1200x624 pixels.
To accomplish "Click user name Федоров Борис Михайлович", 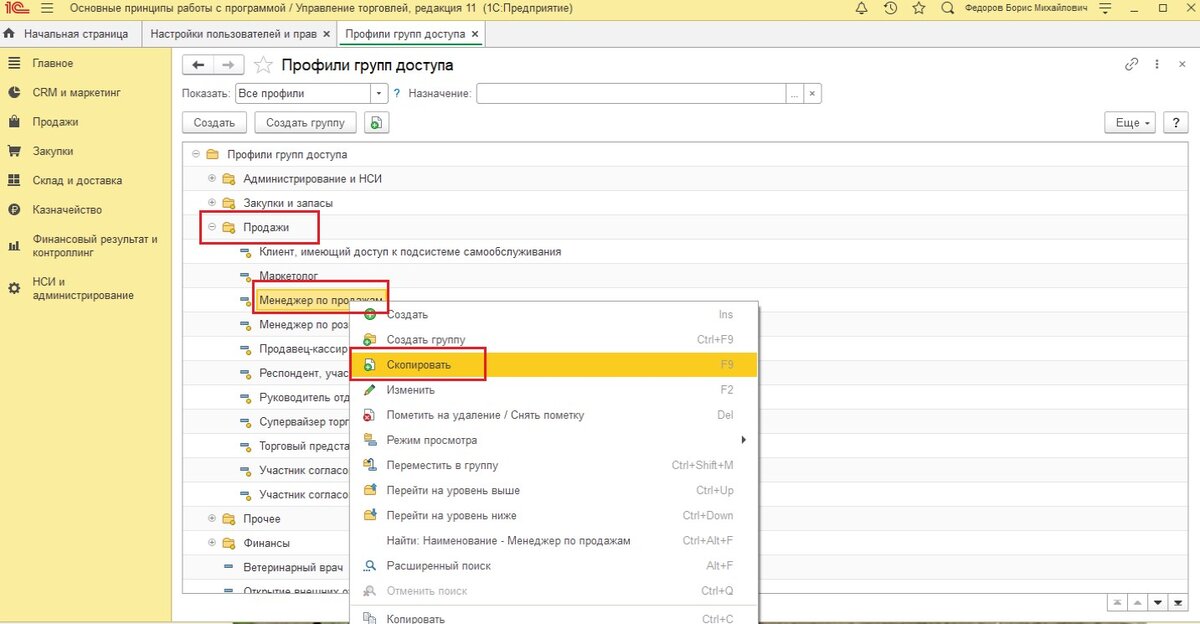I will pos(1024,8).
